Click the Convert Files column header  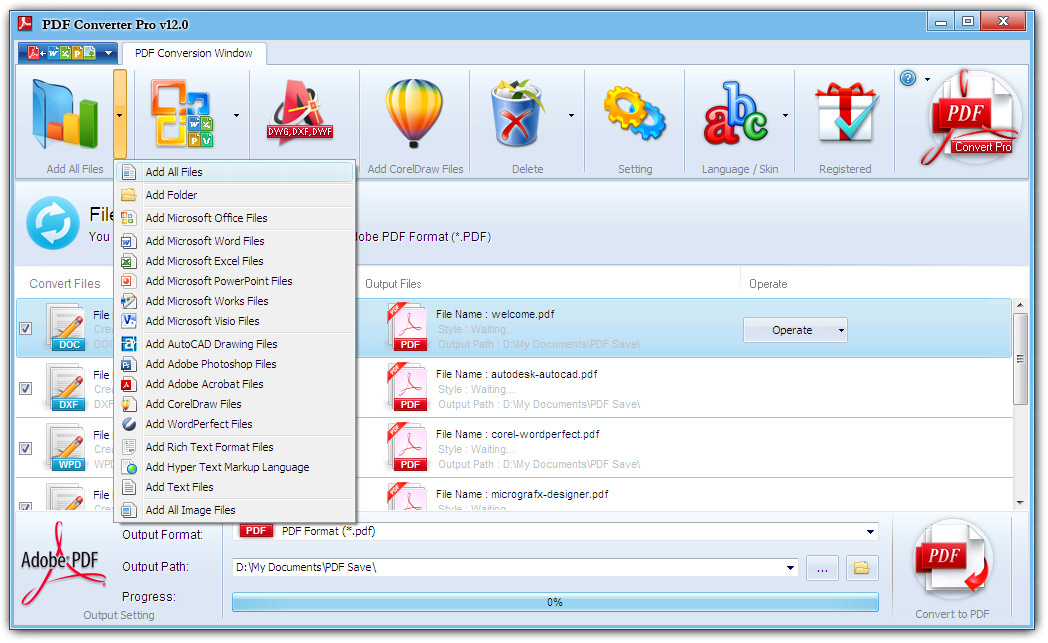65,283
